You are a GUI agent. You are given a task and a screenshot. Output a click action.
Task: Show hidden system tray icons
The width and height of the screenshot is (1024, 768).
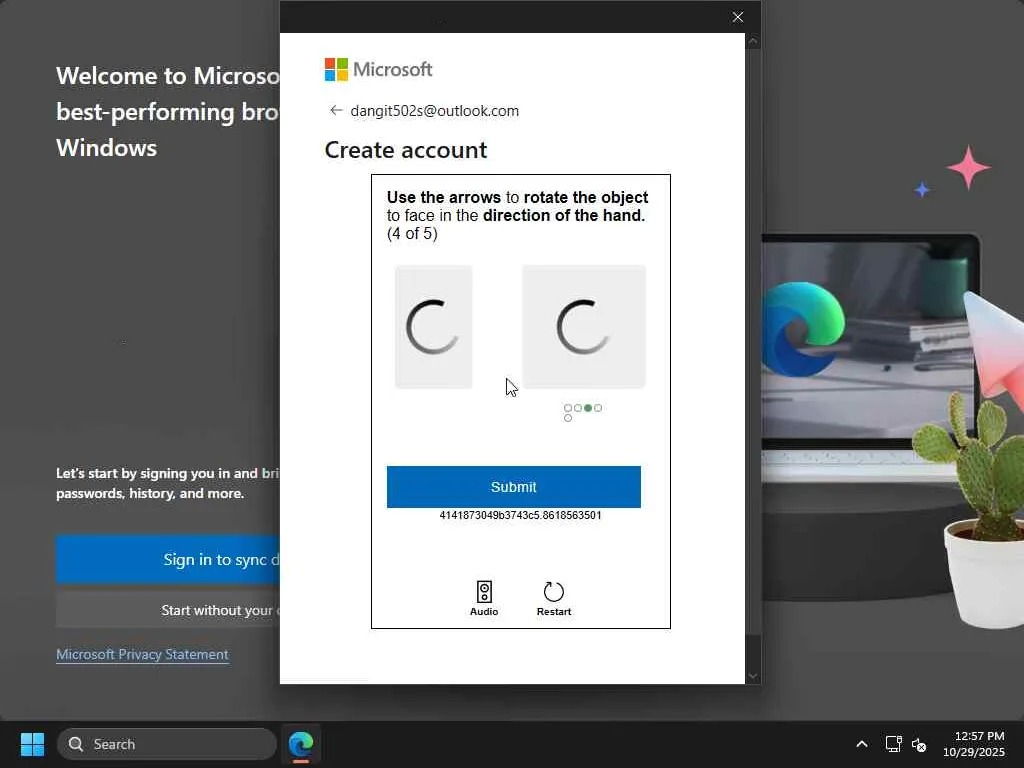[862, 744]
